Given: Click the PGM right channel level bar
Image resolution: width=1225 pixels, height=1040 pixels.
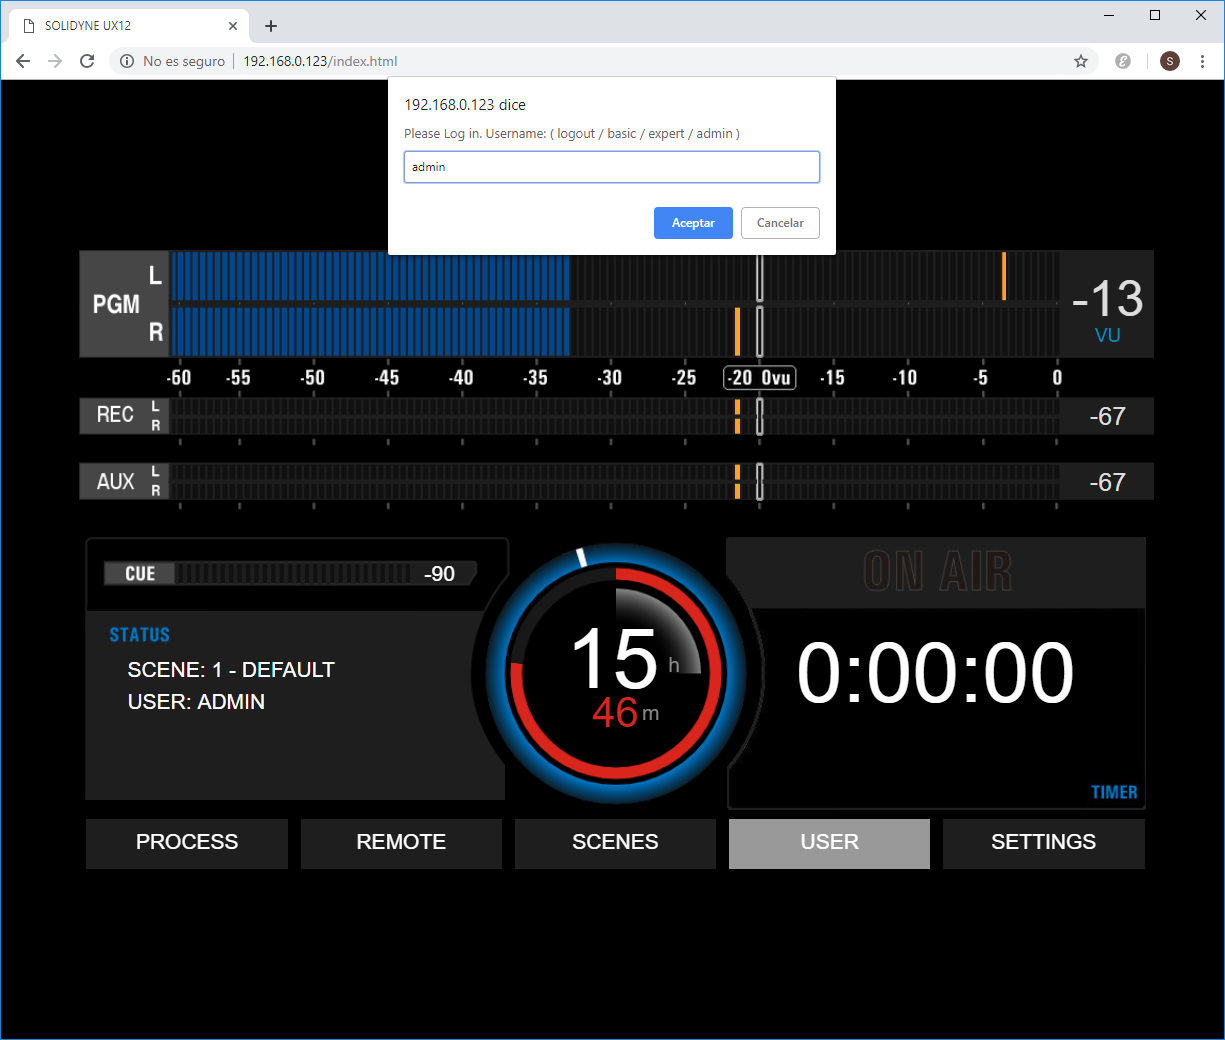Looking at the screenshot, I should [614, 331].
